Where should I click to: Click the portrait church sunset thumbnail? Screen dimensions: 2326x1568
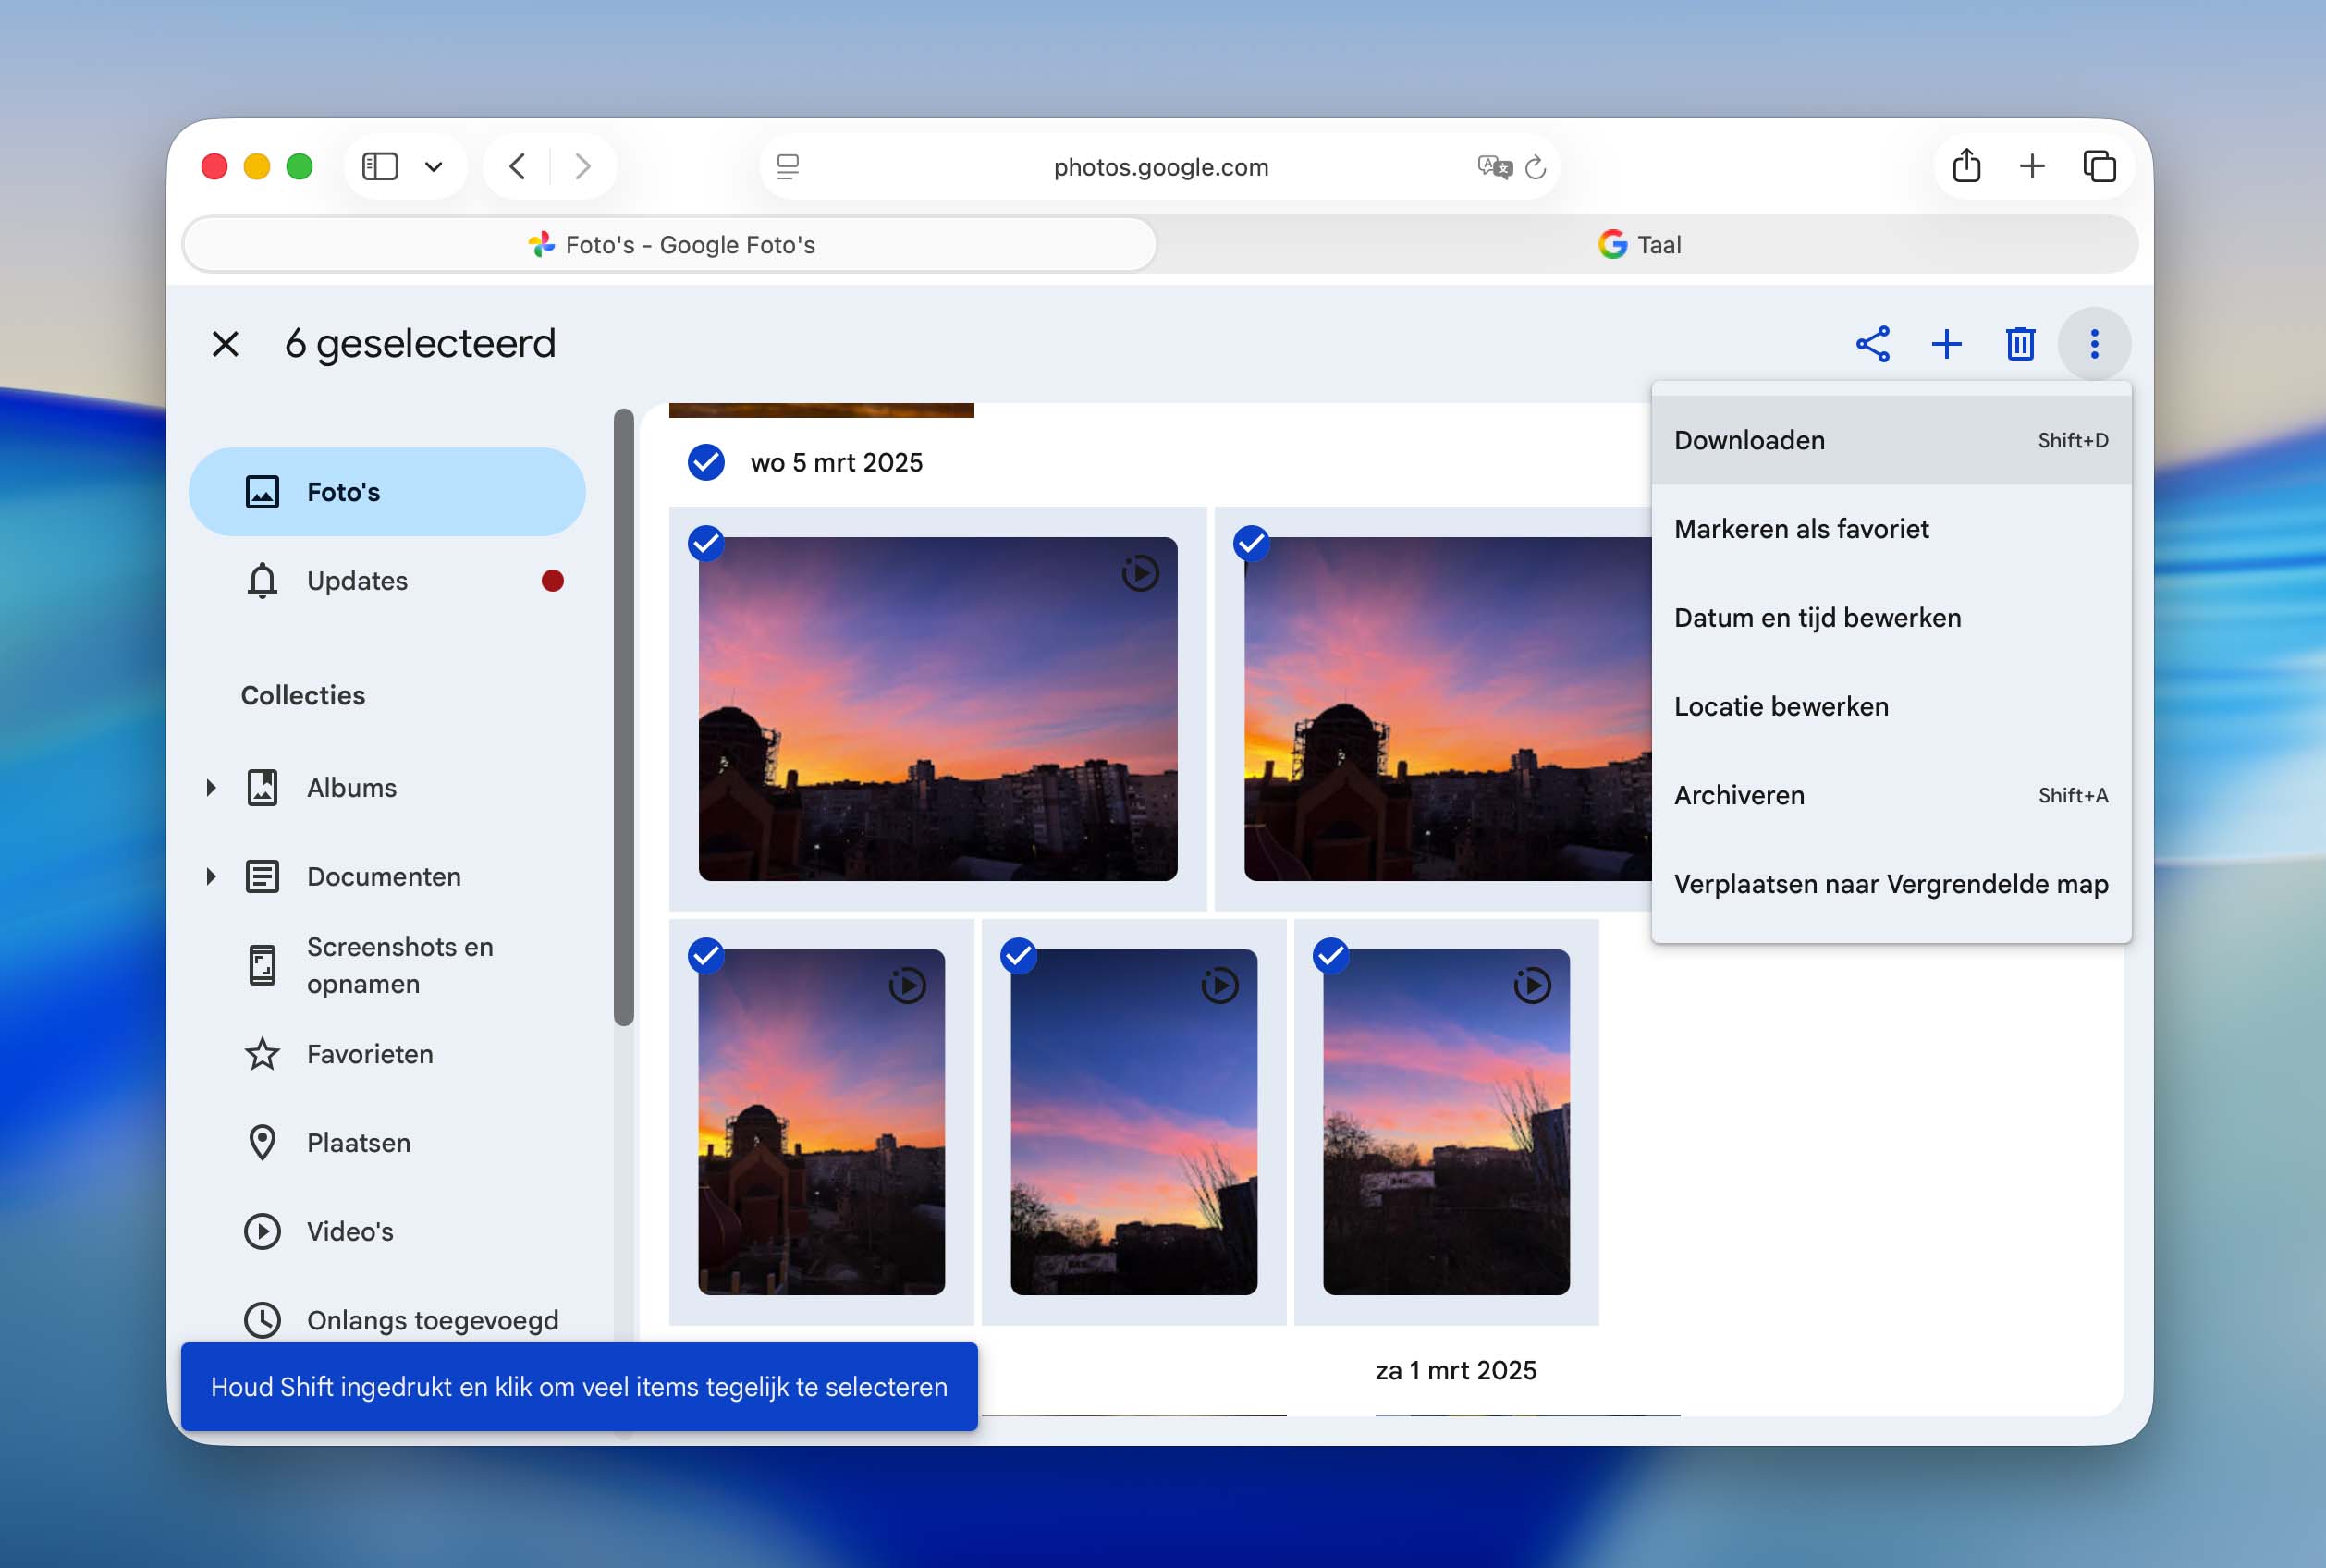(x=821, y=1122)
